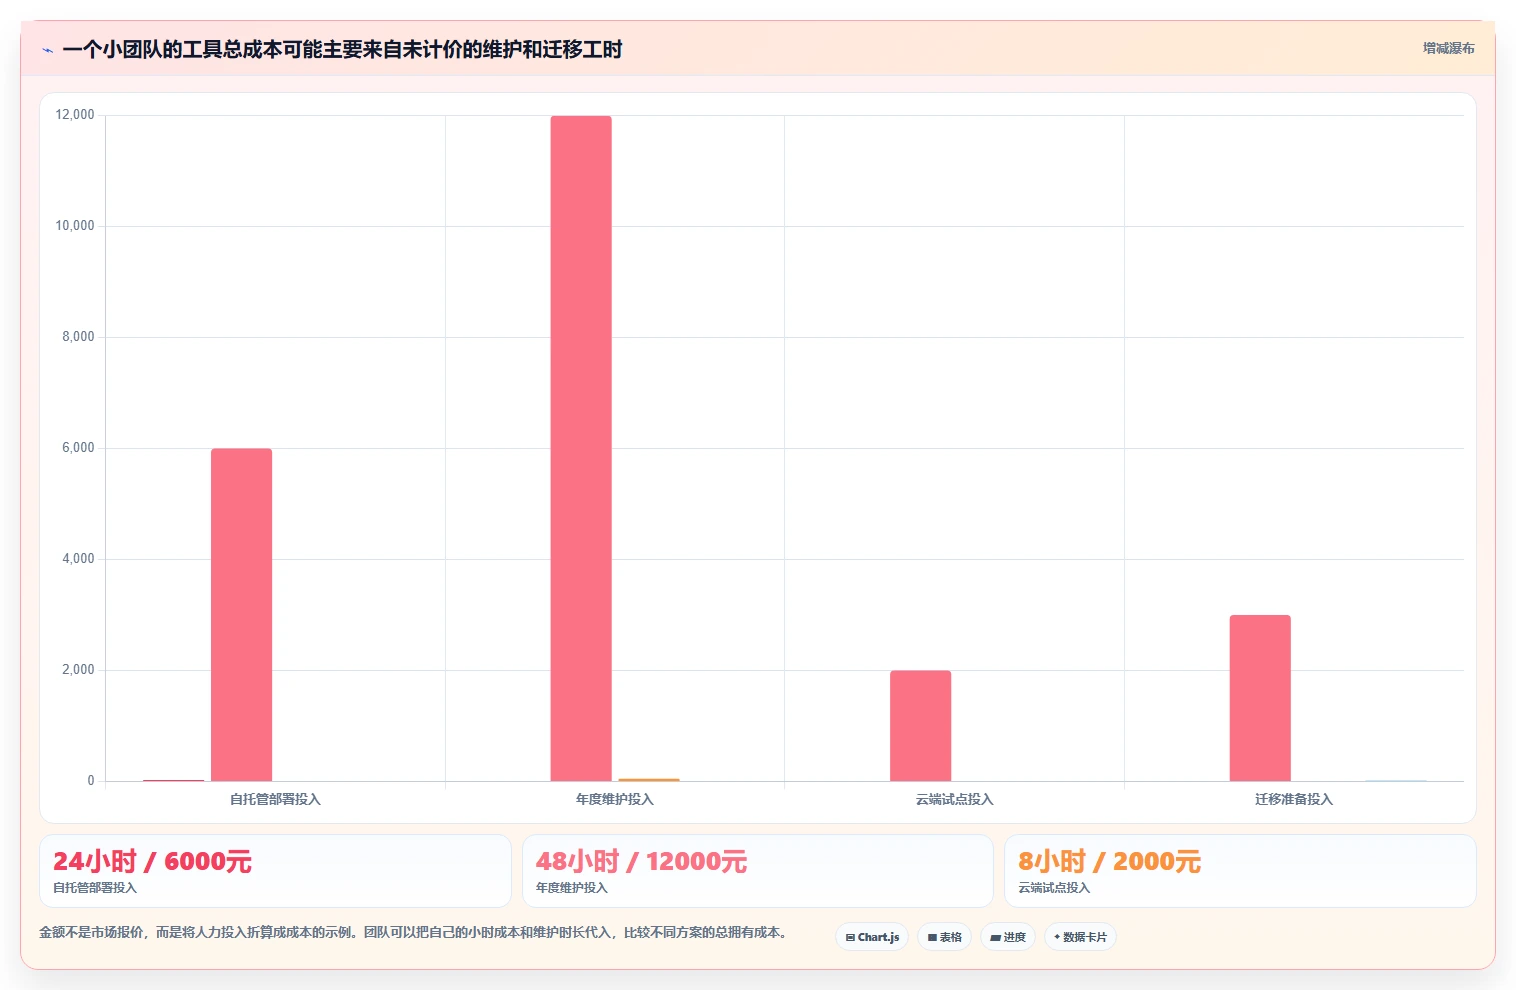
Task: Open the 8小时 / 2000元 data card
Action: tap(1240, 871)
